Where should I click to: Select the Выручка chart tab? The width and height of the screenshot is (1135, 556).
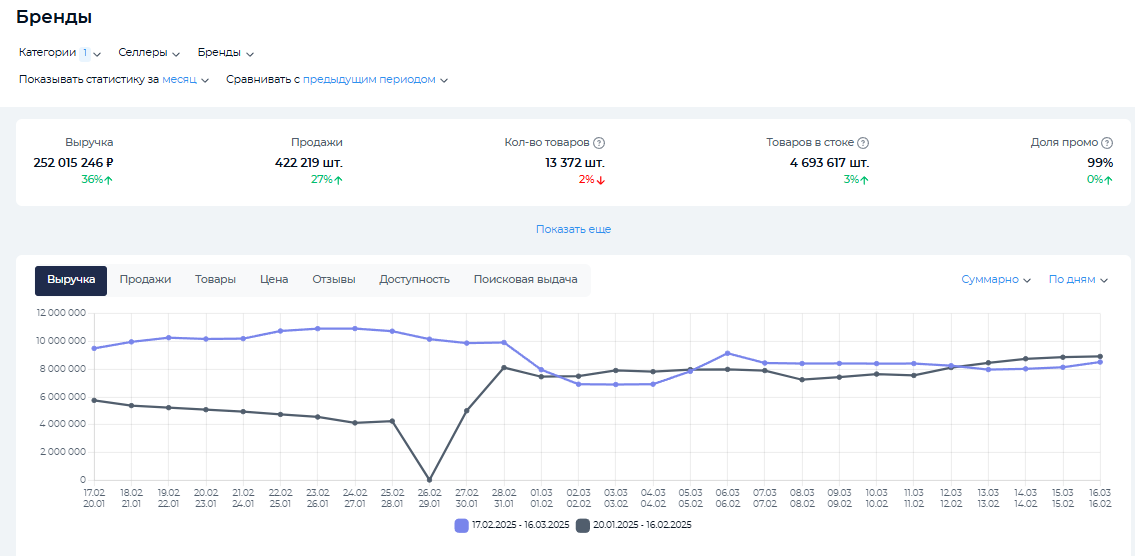(x=71, y=280)
